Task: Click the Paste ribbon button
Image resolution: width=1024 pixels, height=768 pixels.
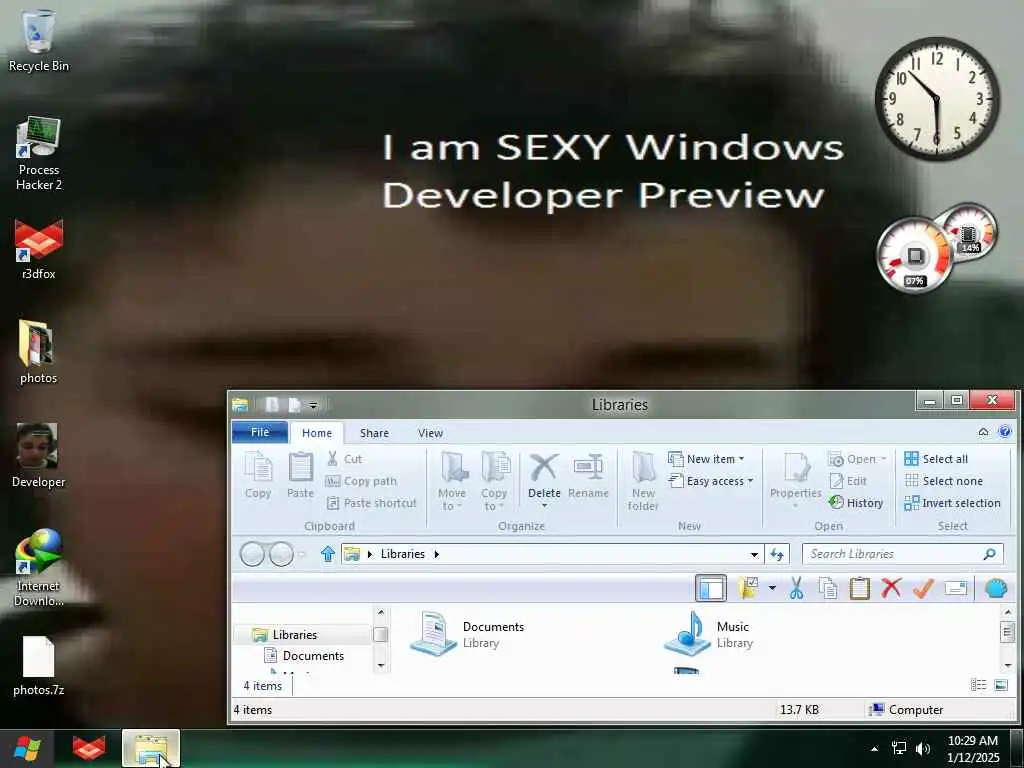Action: click(x=300, y=475)
